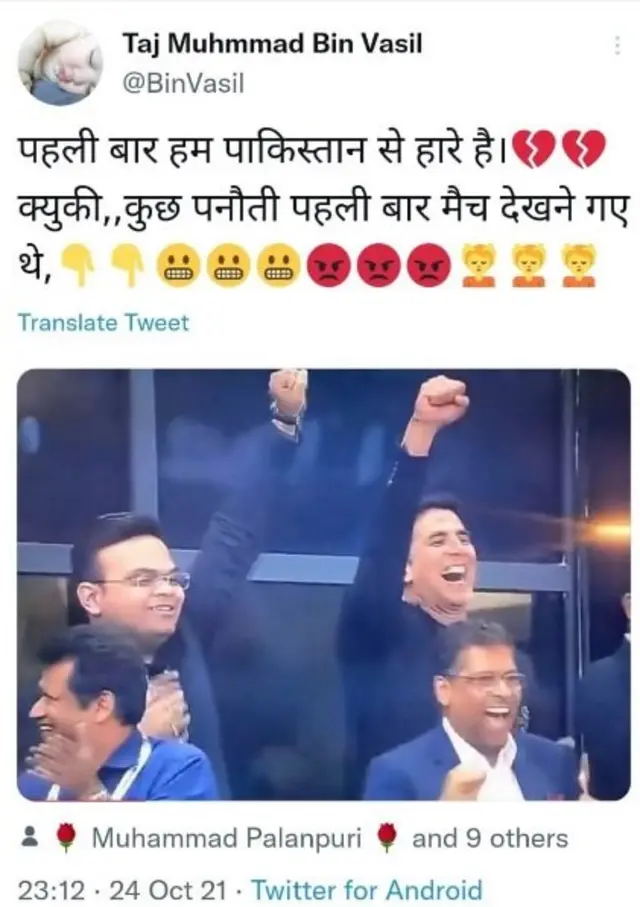640x907 pixels.
Task: Open Taj Muhmmad Bin Vasil's profile avatar
Action: [60, 62]
